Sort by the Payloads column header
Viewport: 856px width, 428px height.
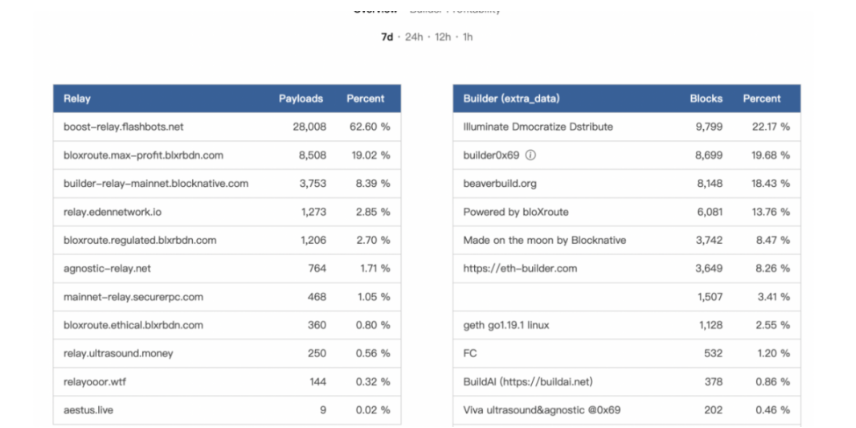(301, 99)
